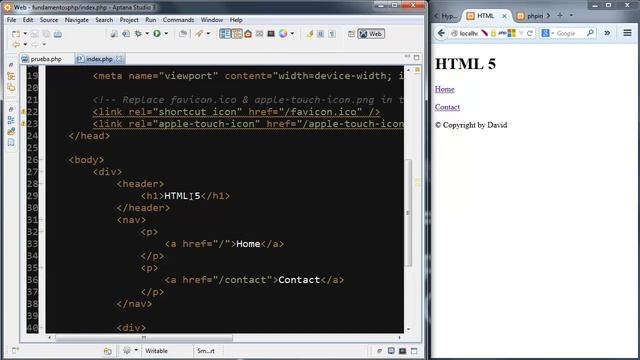
Task: Close the index.php editor tab
Action: click(x=119, y=59)
